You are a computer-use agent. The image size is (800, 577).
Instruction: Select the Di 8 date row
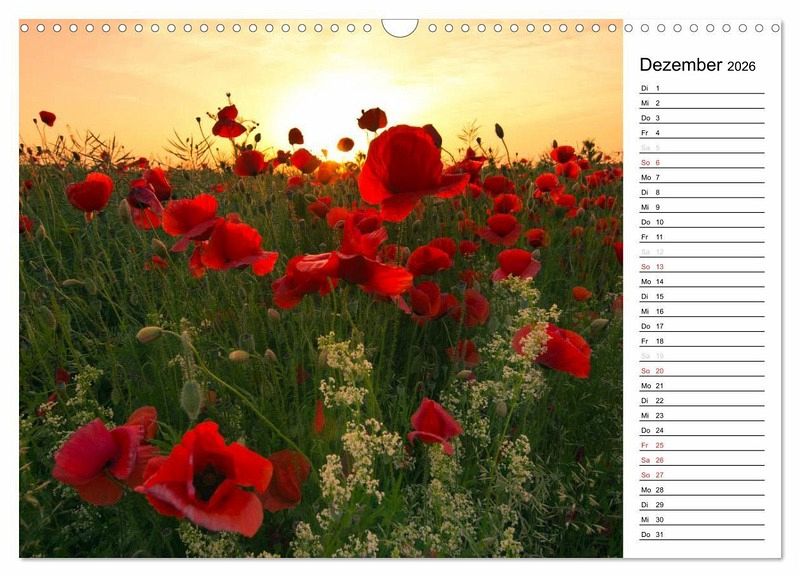pos(702,192)
